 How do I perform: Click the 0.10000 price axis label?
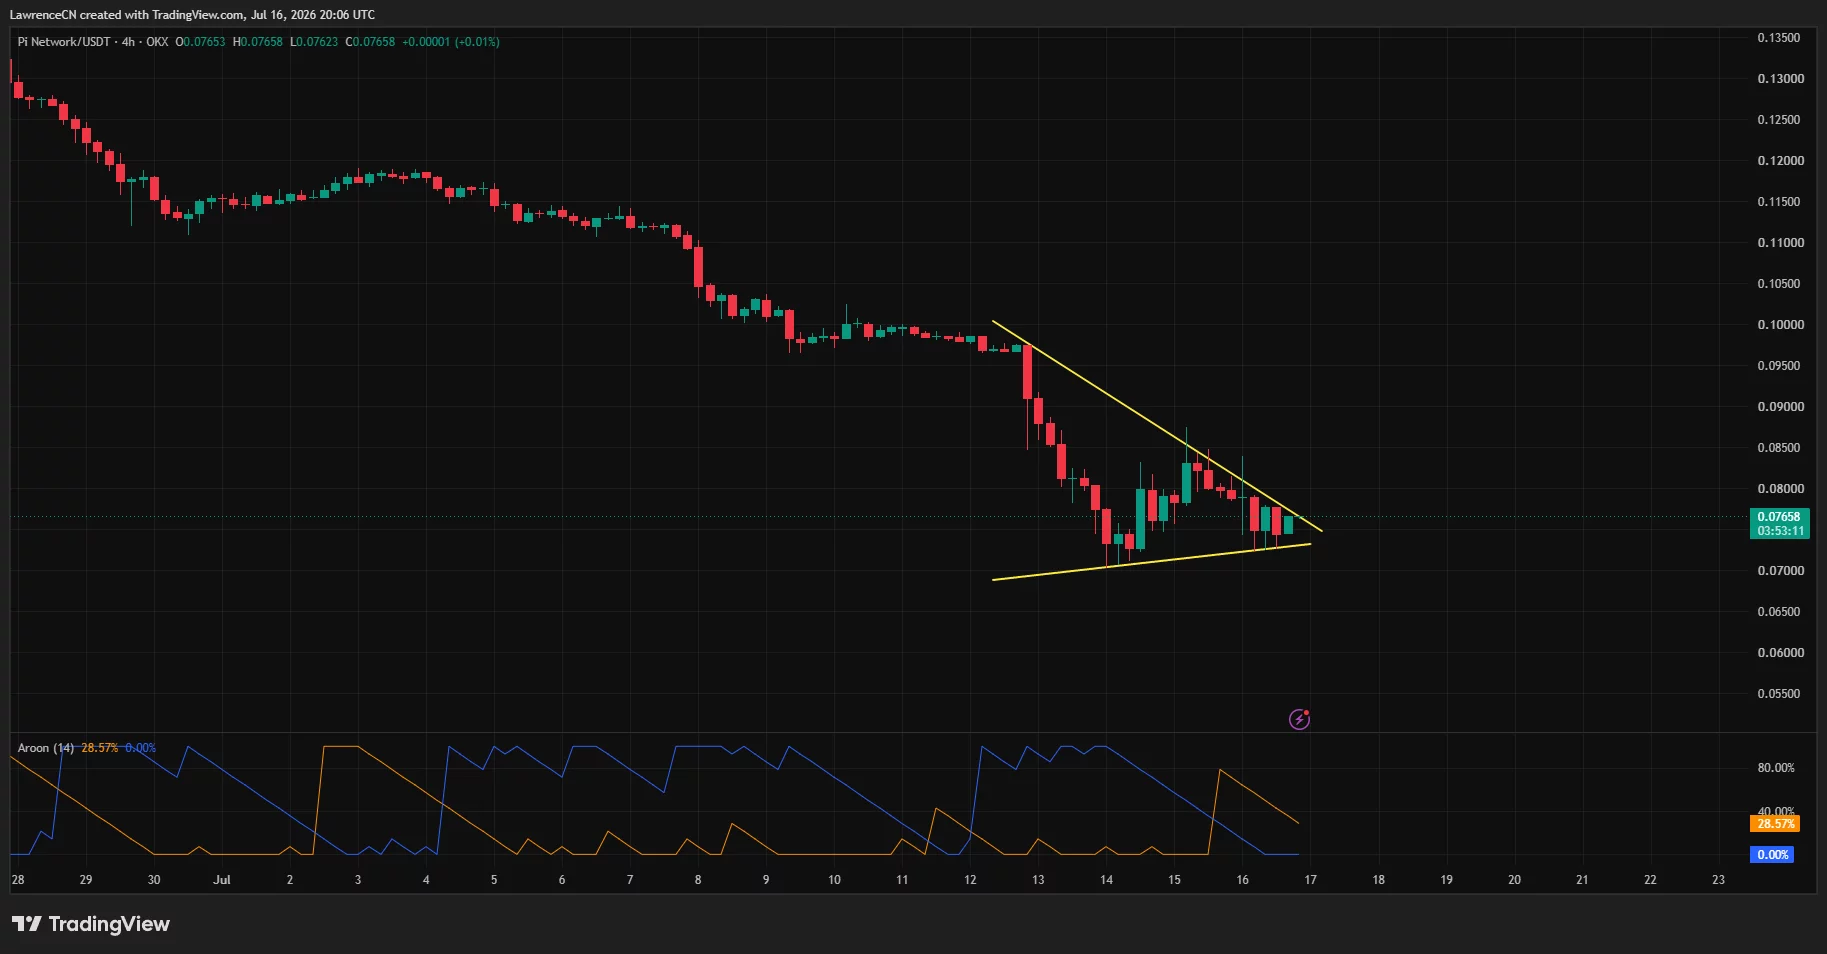coord(1780,325)
